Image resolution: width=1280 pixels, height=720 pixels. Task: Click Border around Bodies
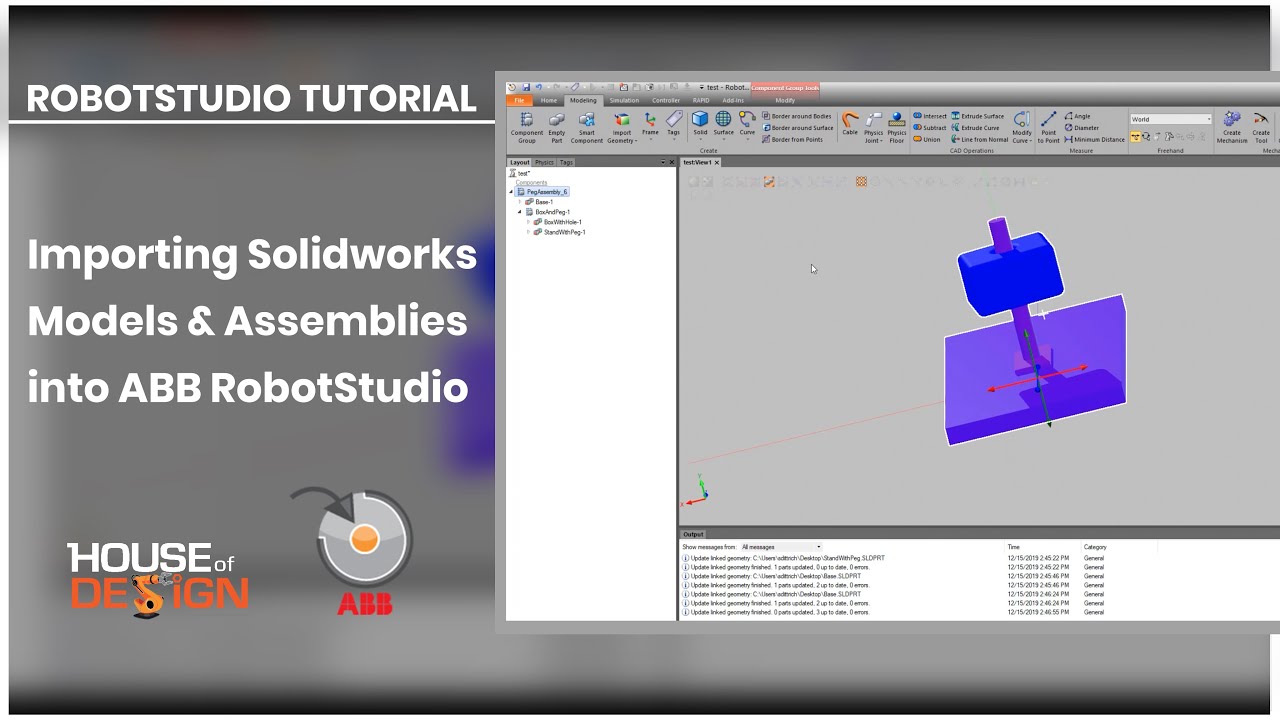pos(797,116)
